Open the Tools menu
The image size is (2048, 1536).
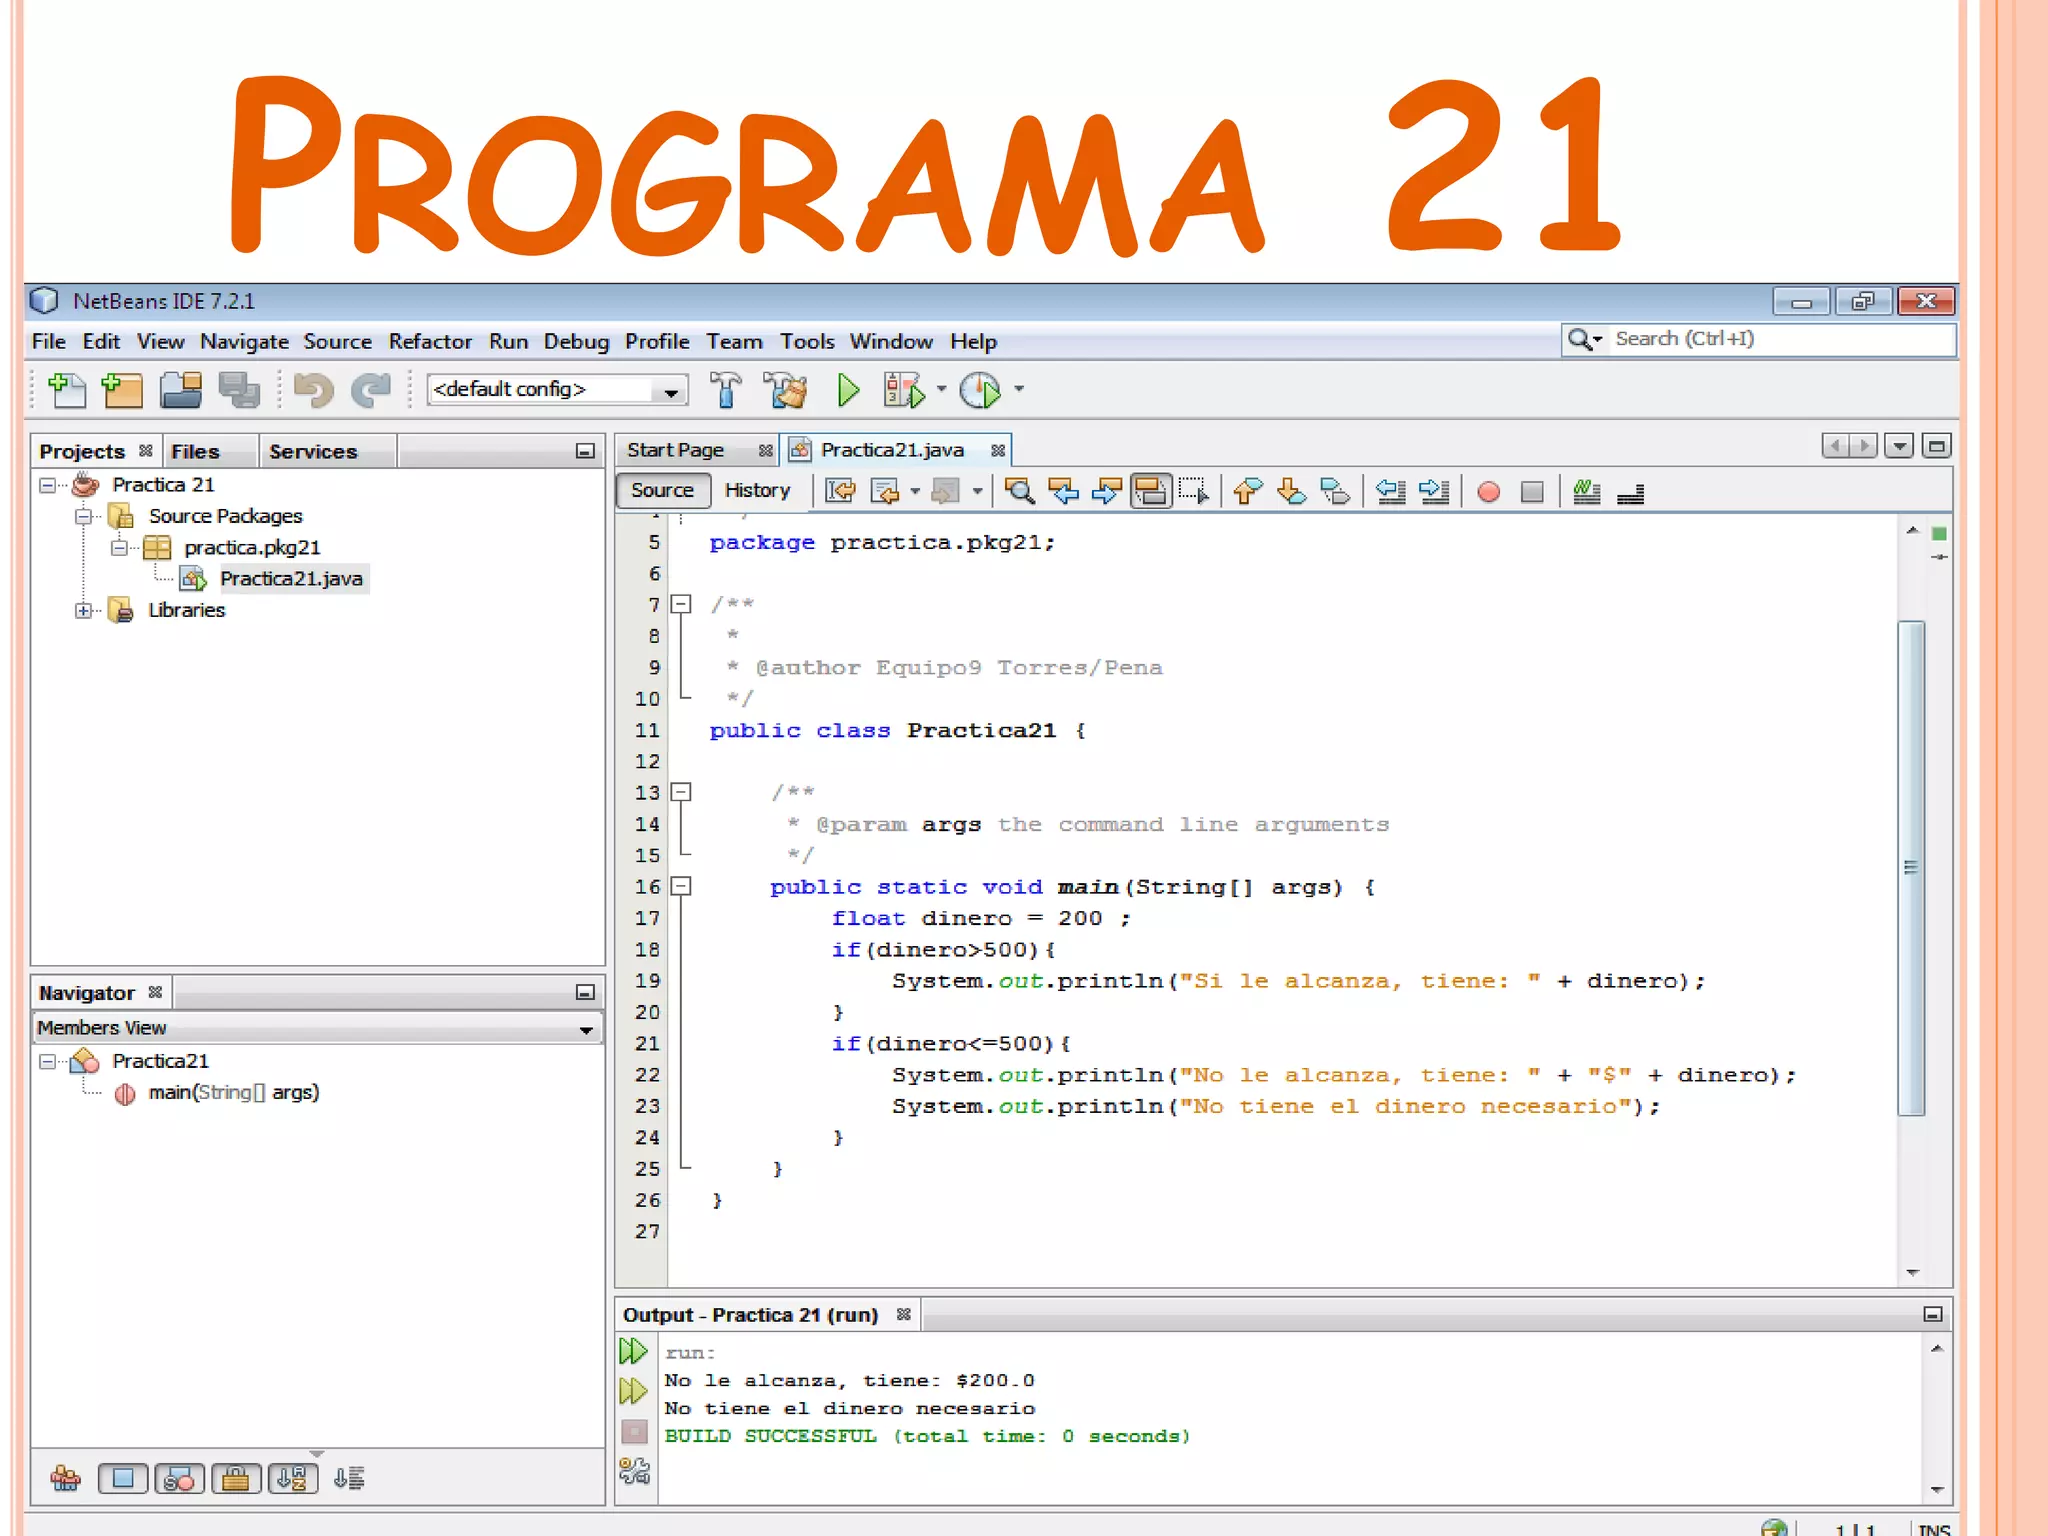(807, 342)
